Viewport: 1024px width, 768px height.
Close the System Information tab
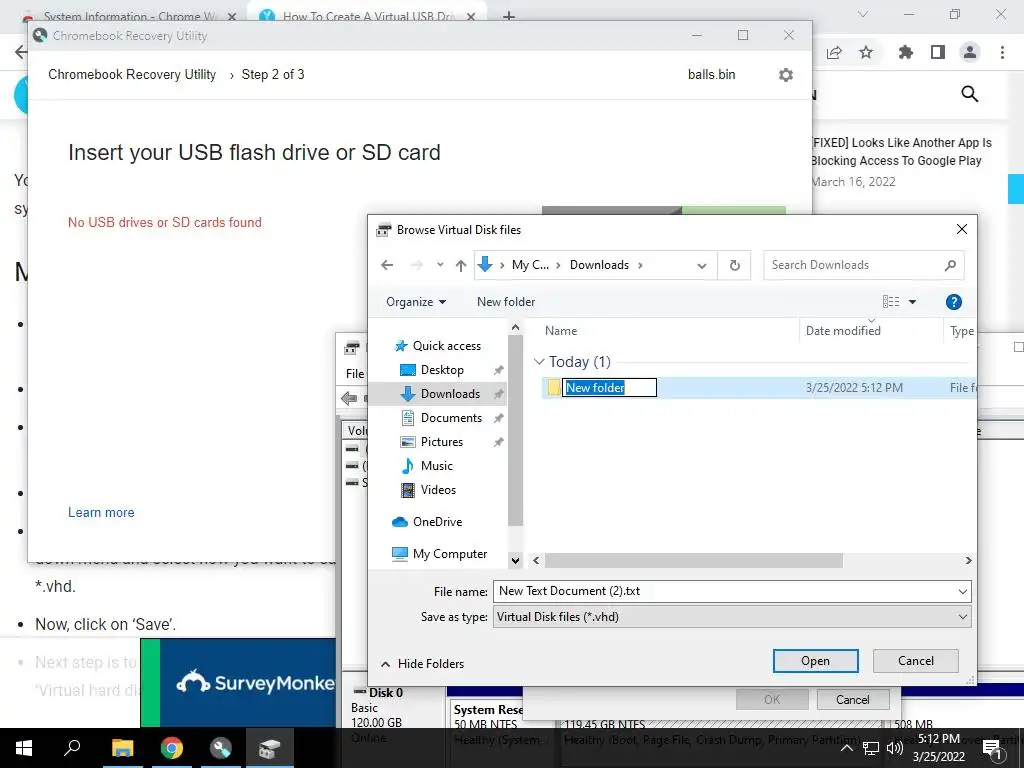click(x=232, y=16)
